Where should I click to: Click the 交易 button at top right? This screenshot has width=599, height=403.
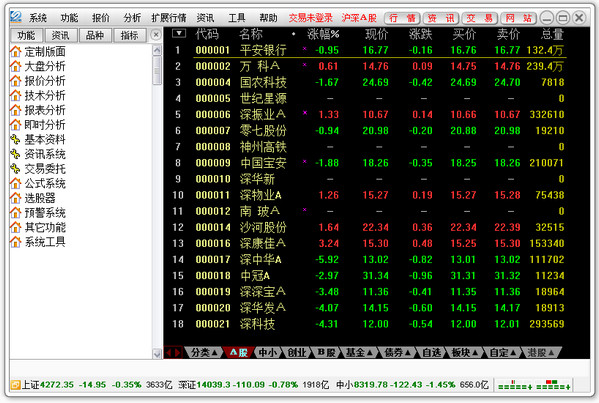[x=479, y=18]
